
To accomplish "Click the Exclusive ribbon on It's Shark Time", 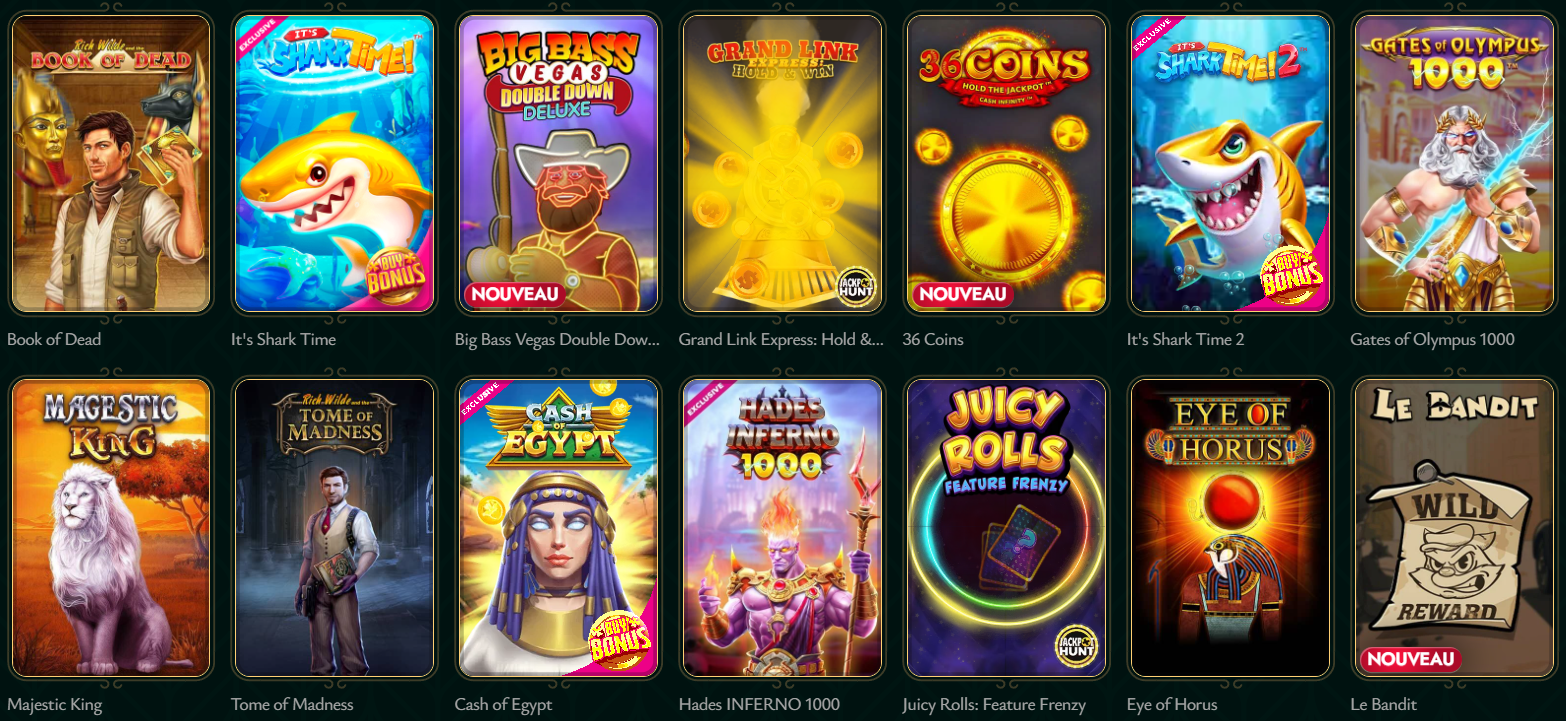I will (x=257, y=36).
